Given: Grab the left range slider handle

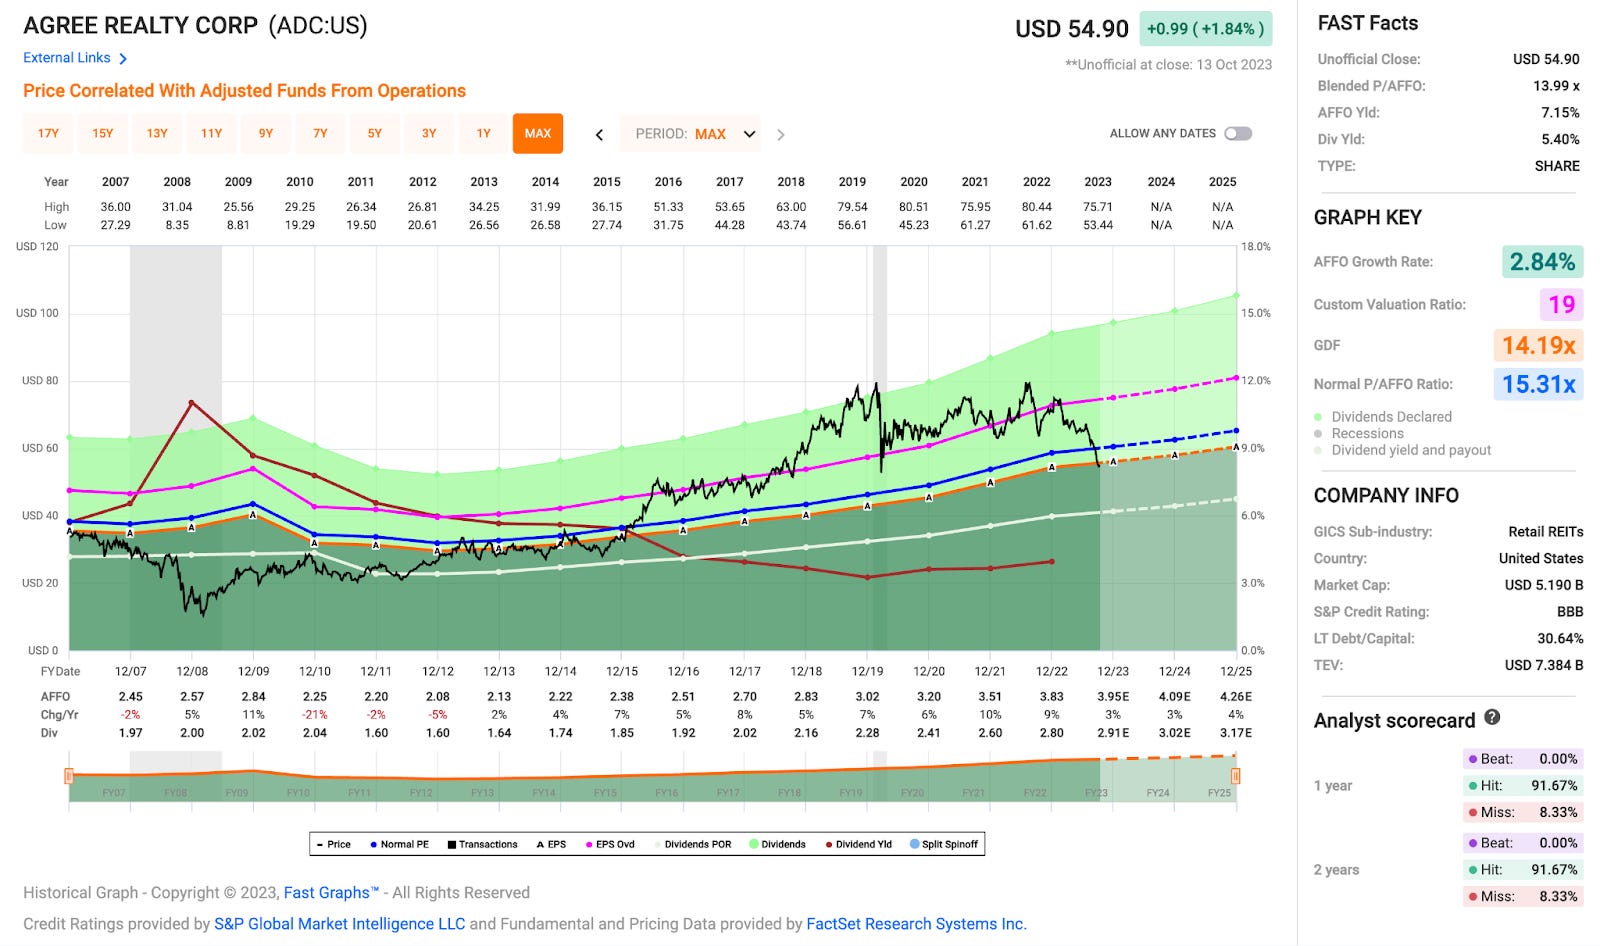Looking at the screenshot, I should 69,776.
